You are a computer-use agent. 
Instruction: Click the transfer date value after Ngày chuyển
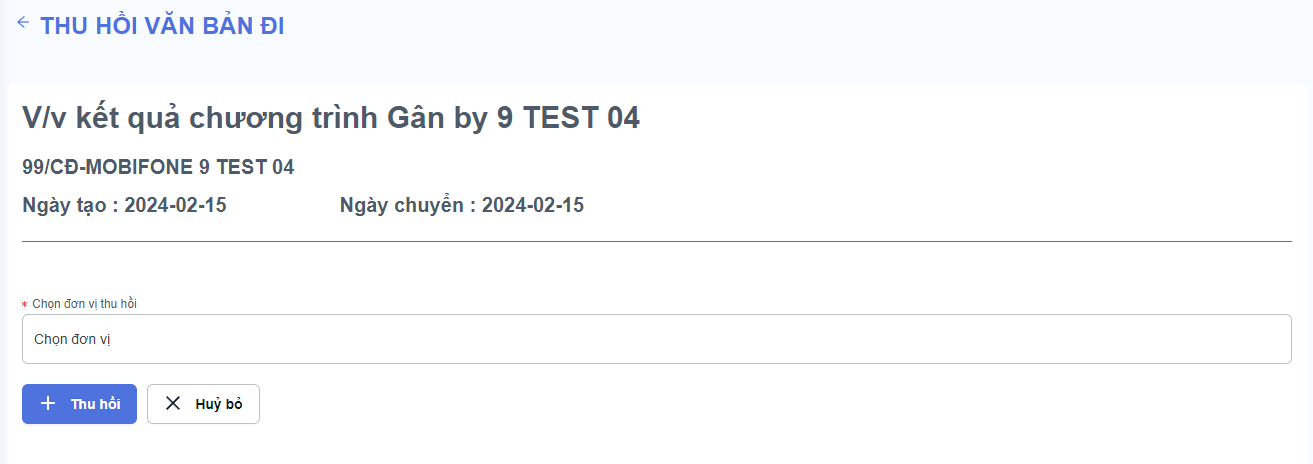(x=533, y=206)
